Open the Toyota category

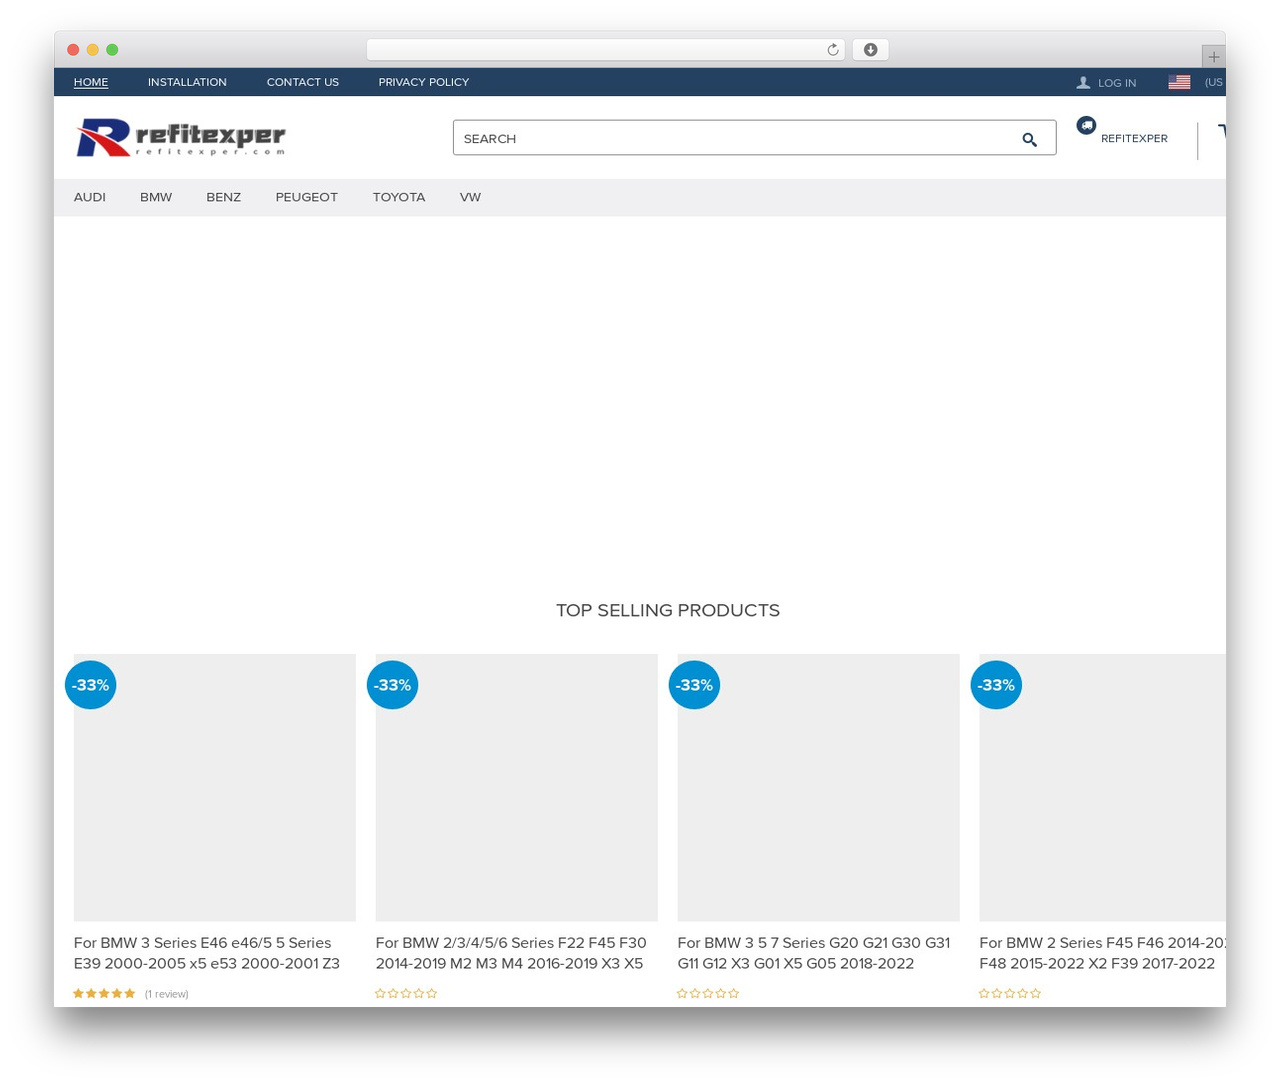399,197
